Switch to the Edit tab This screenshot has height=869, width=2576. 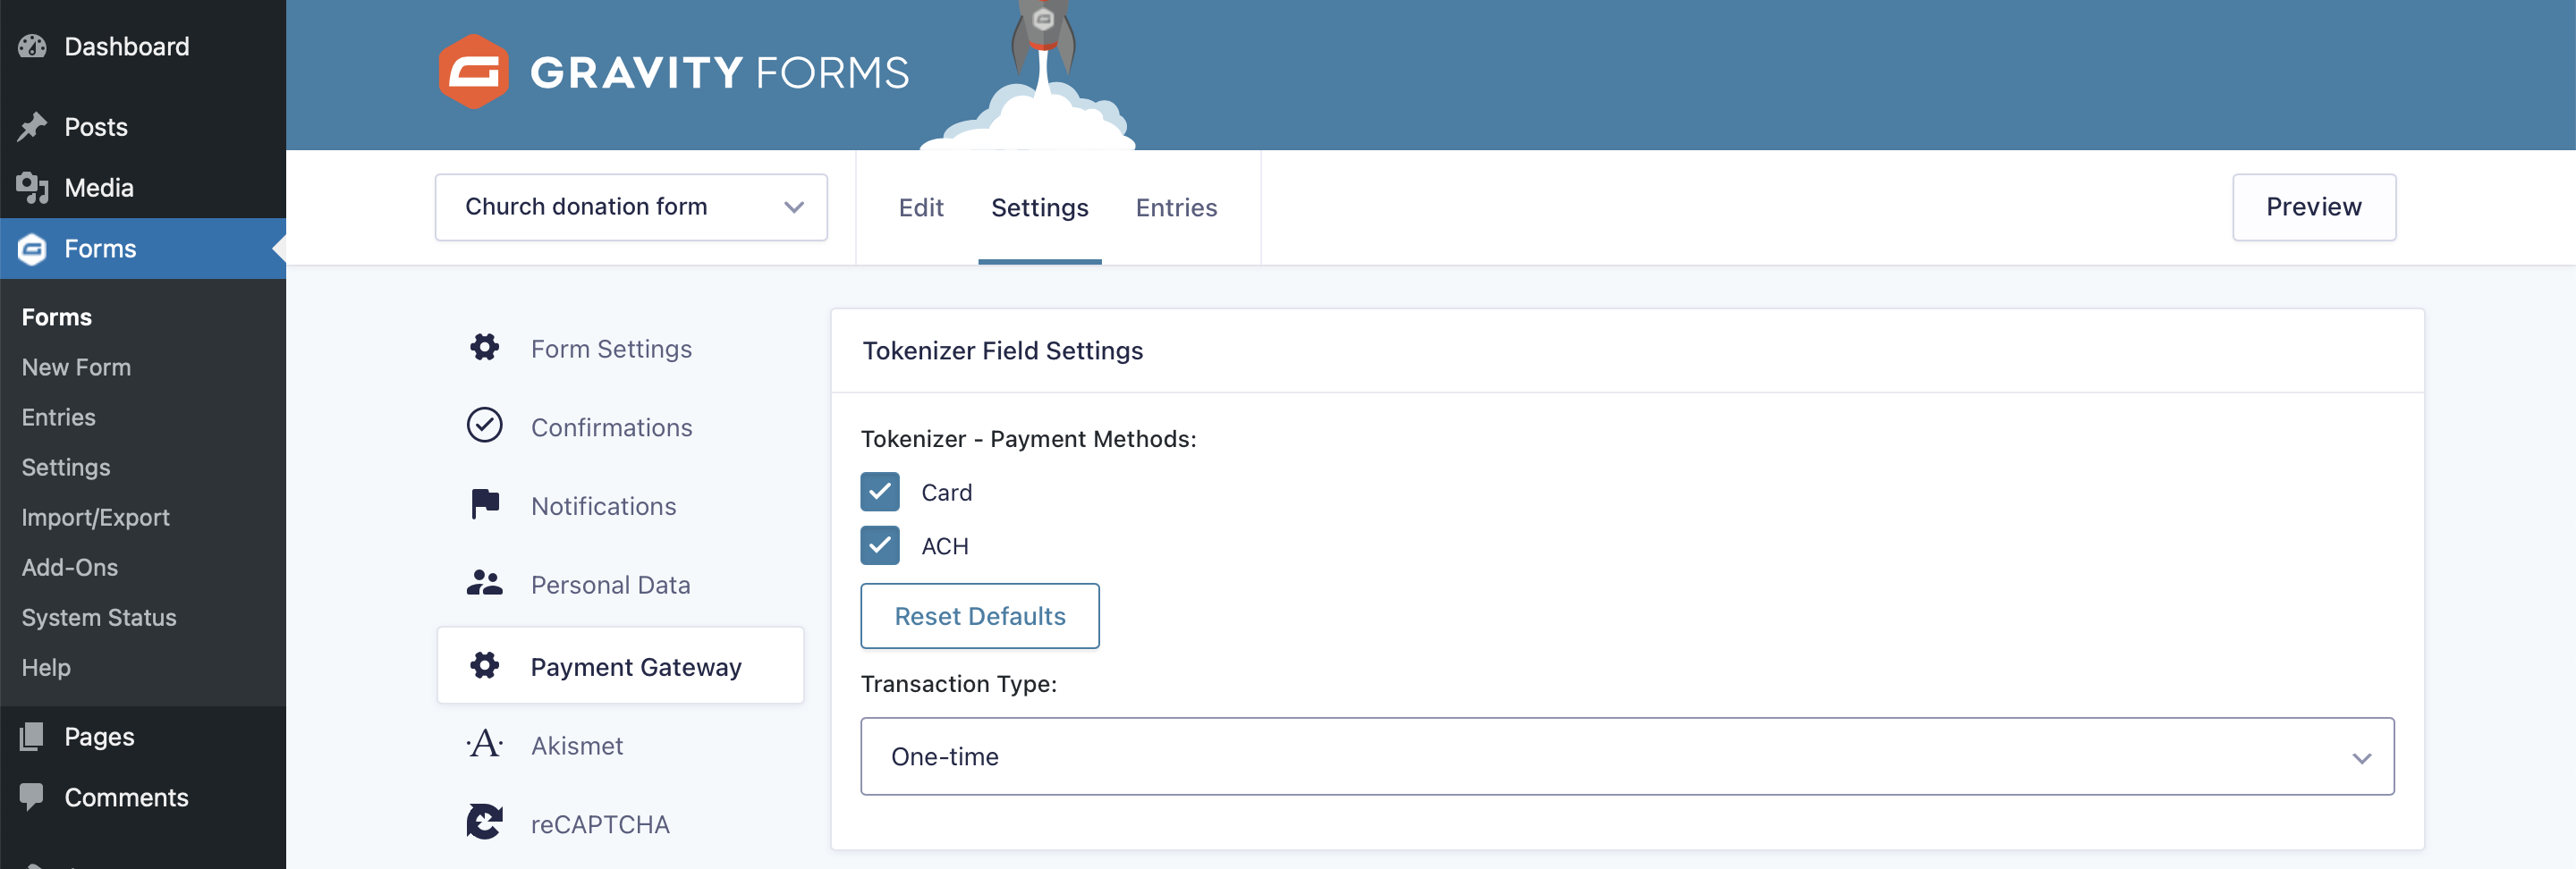click(920, 208)
